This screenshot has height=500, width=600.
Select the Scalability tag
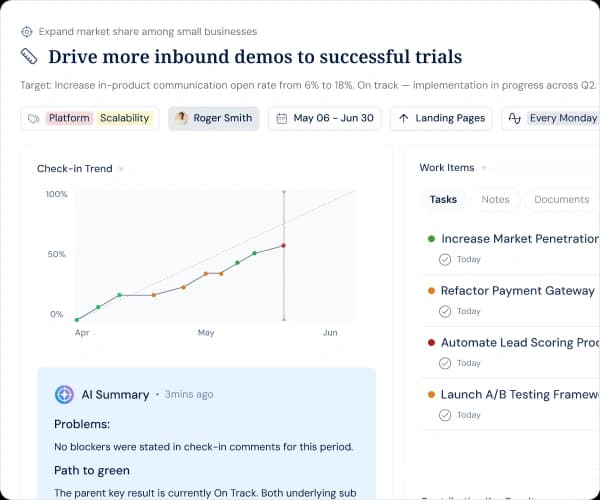(124, 118)
